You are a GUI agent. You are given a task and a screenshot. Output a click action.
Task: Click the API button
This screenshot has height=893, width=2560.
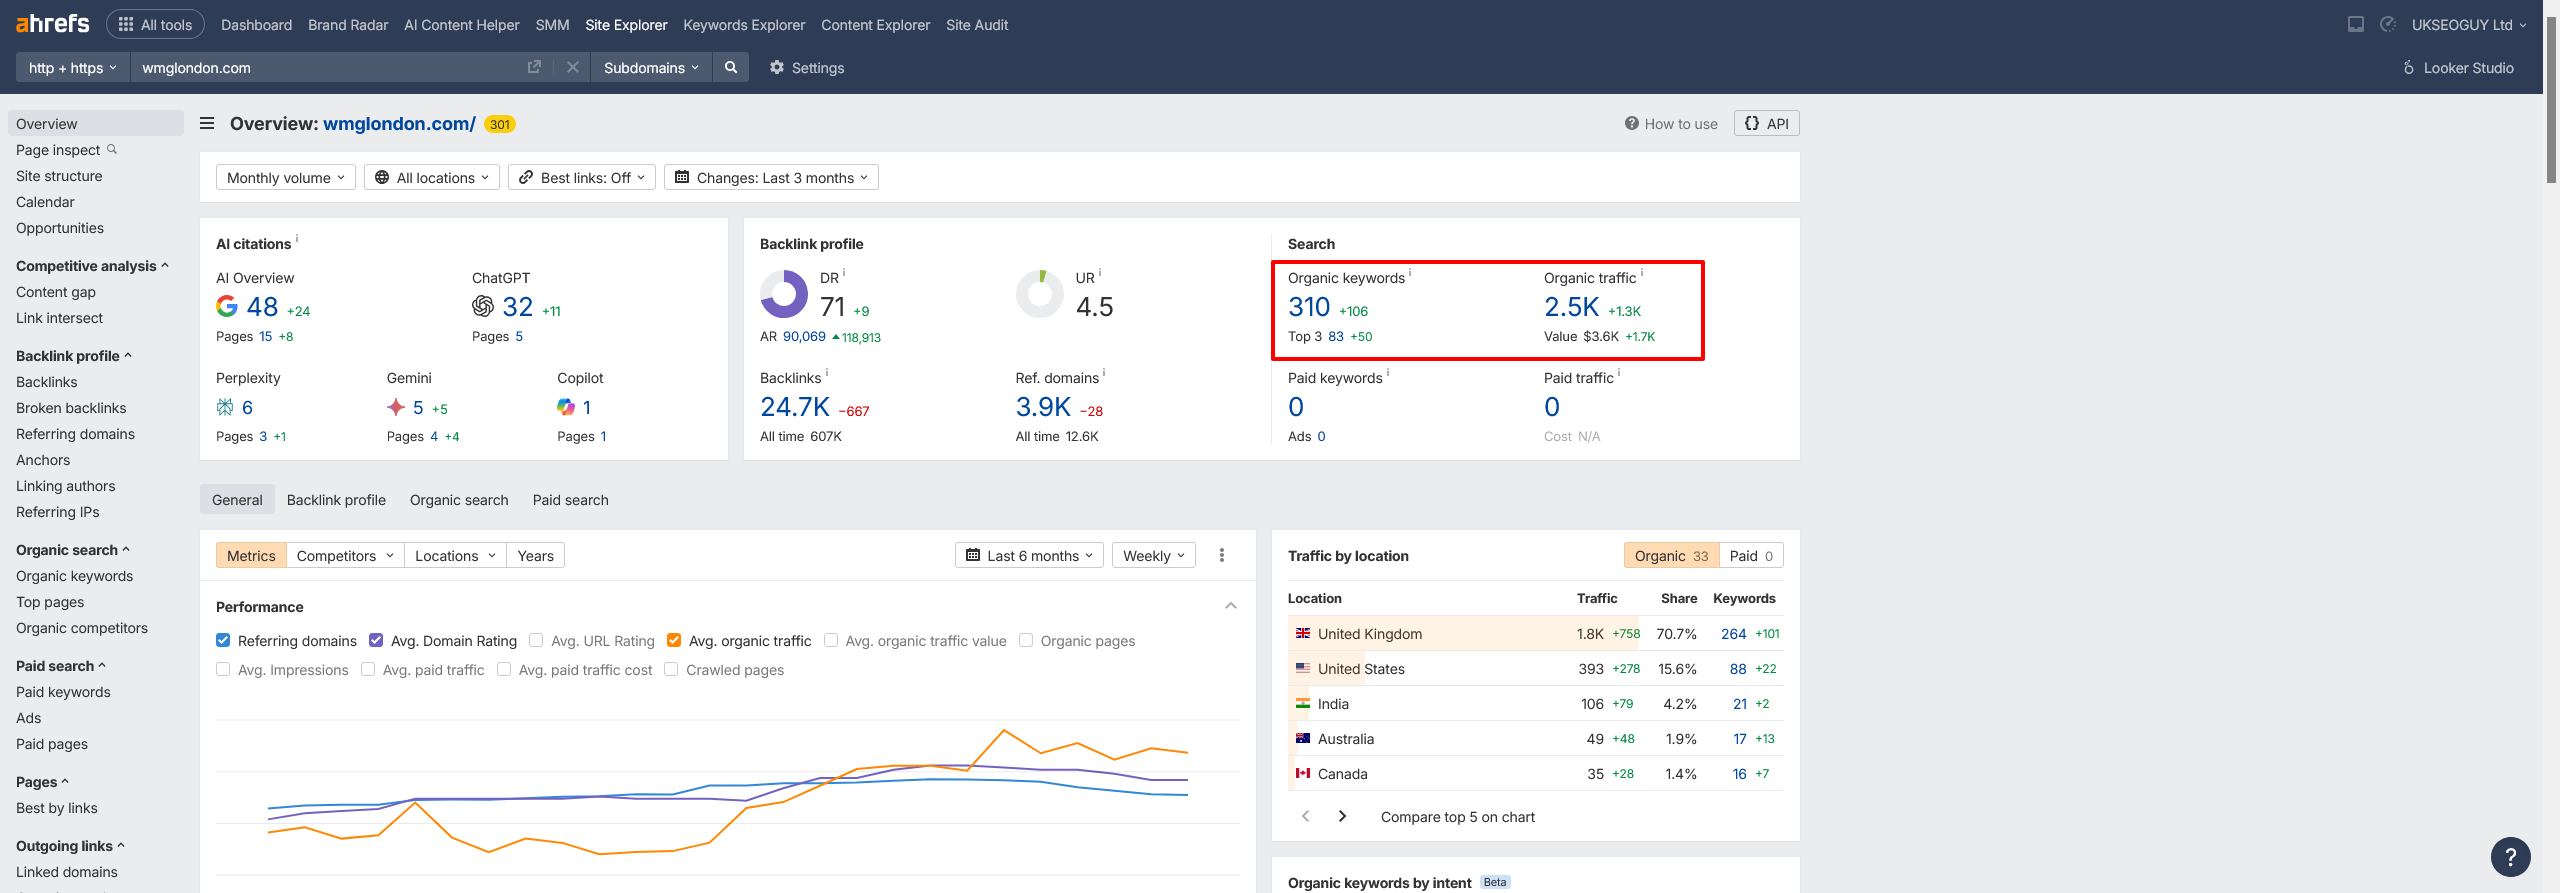point(1766,123)
